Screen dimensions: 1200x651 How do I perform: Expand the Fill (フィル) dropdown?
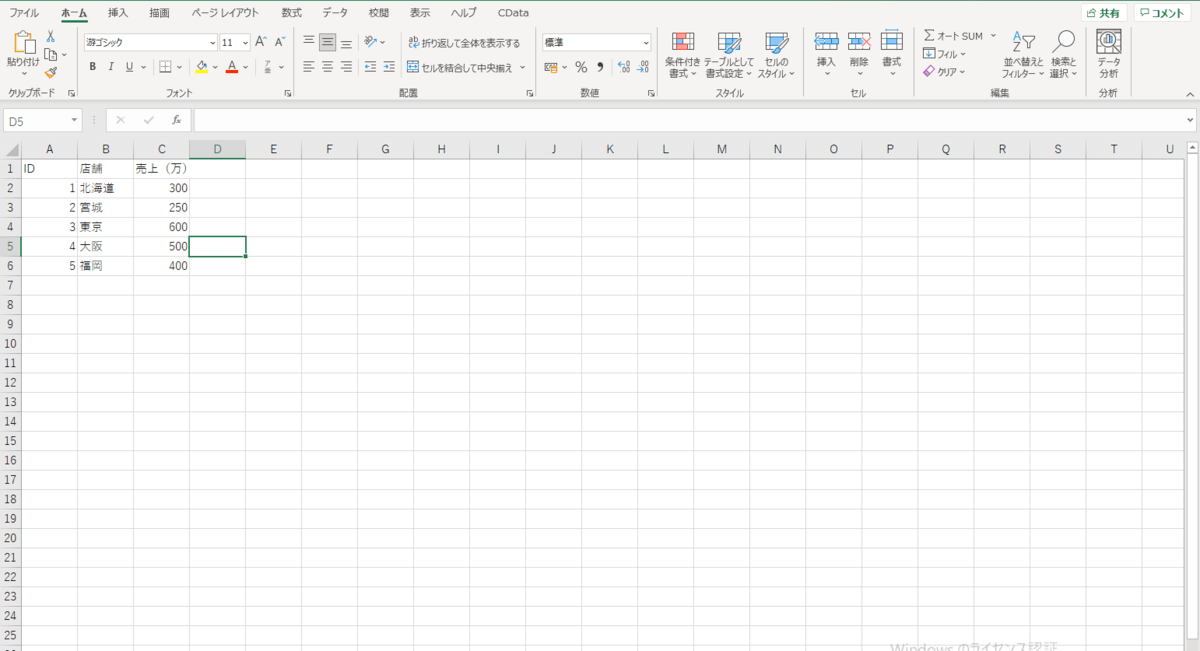click(x=963, y=54)
